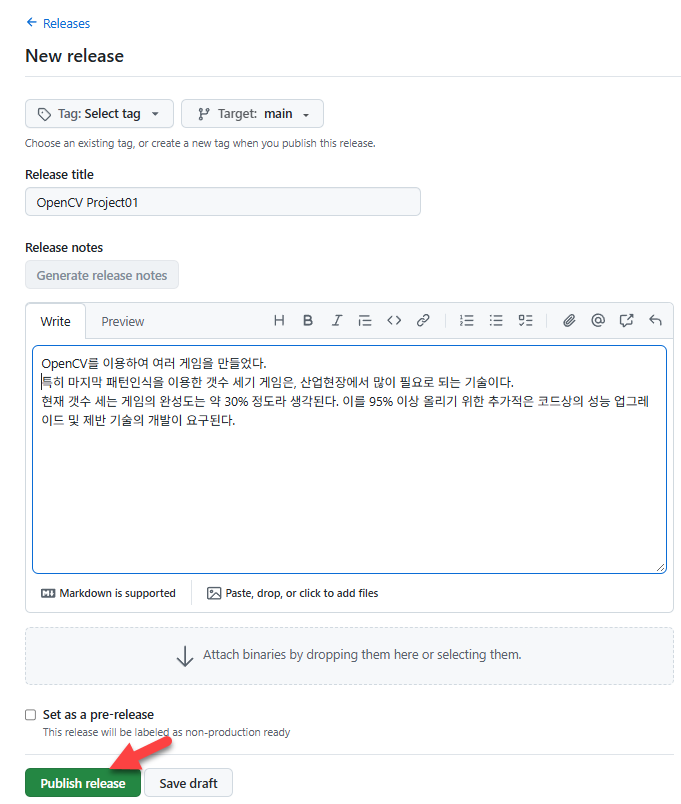
Task: Expand the Target: main dropdown
Action: click(252, 114)
